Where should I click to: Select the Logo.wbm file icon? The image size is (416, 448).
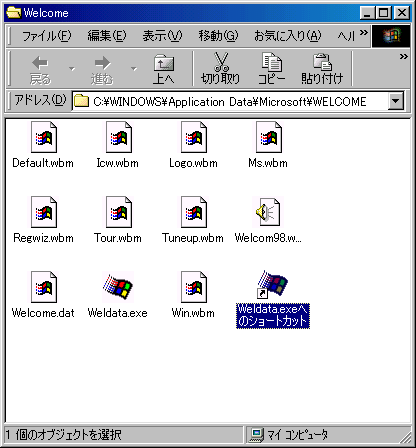coord(194,137)
